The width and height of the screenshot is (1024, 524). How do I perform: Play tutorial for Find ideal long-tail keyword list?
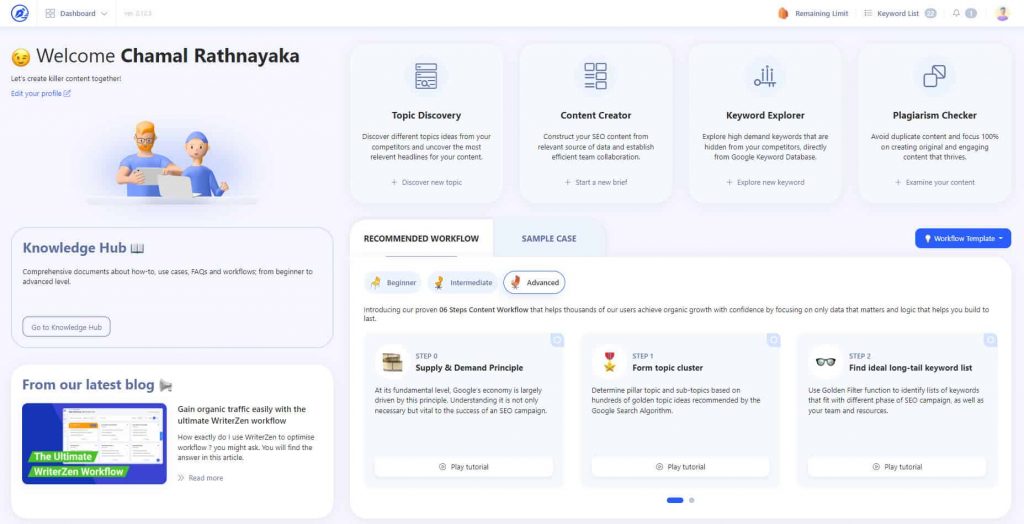coord(897,467)
